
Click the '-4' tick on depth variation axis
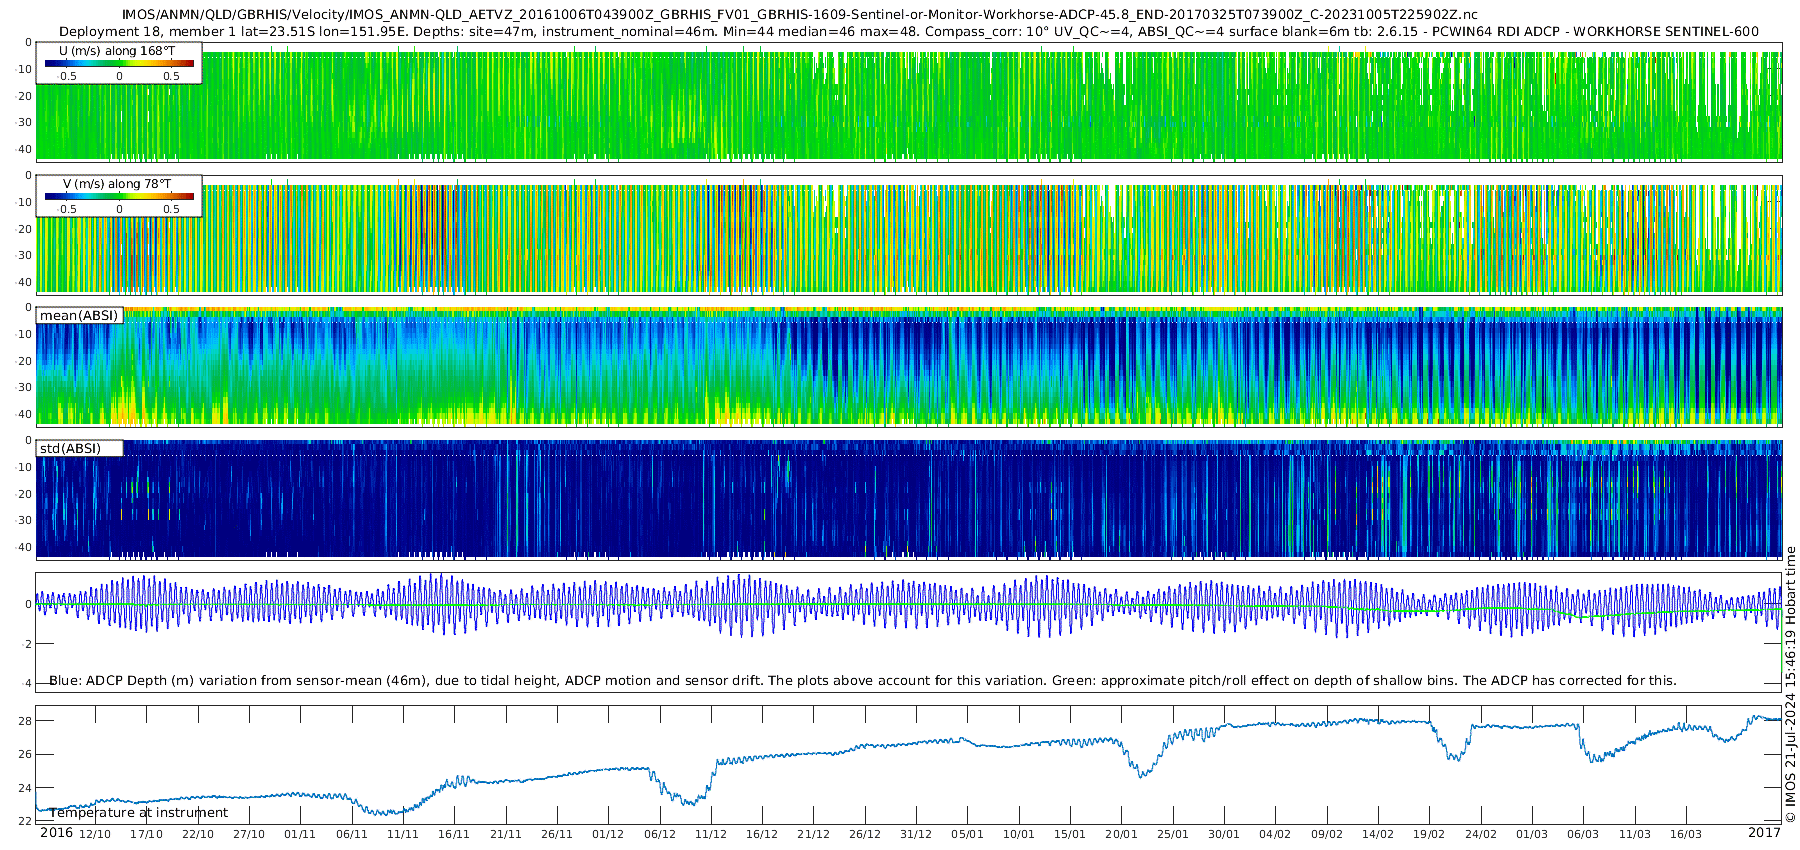pos(27,683)
